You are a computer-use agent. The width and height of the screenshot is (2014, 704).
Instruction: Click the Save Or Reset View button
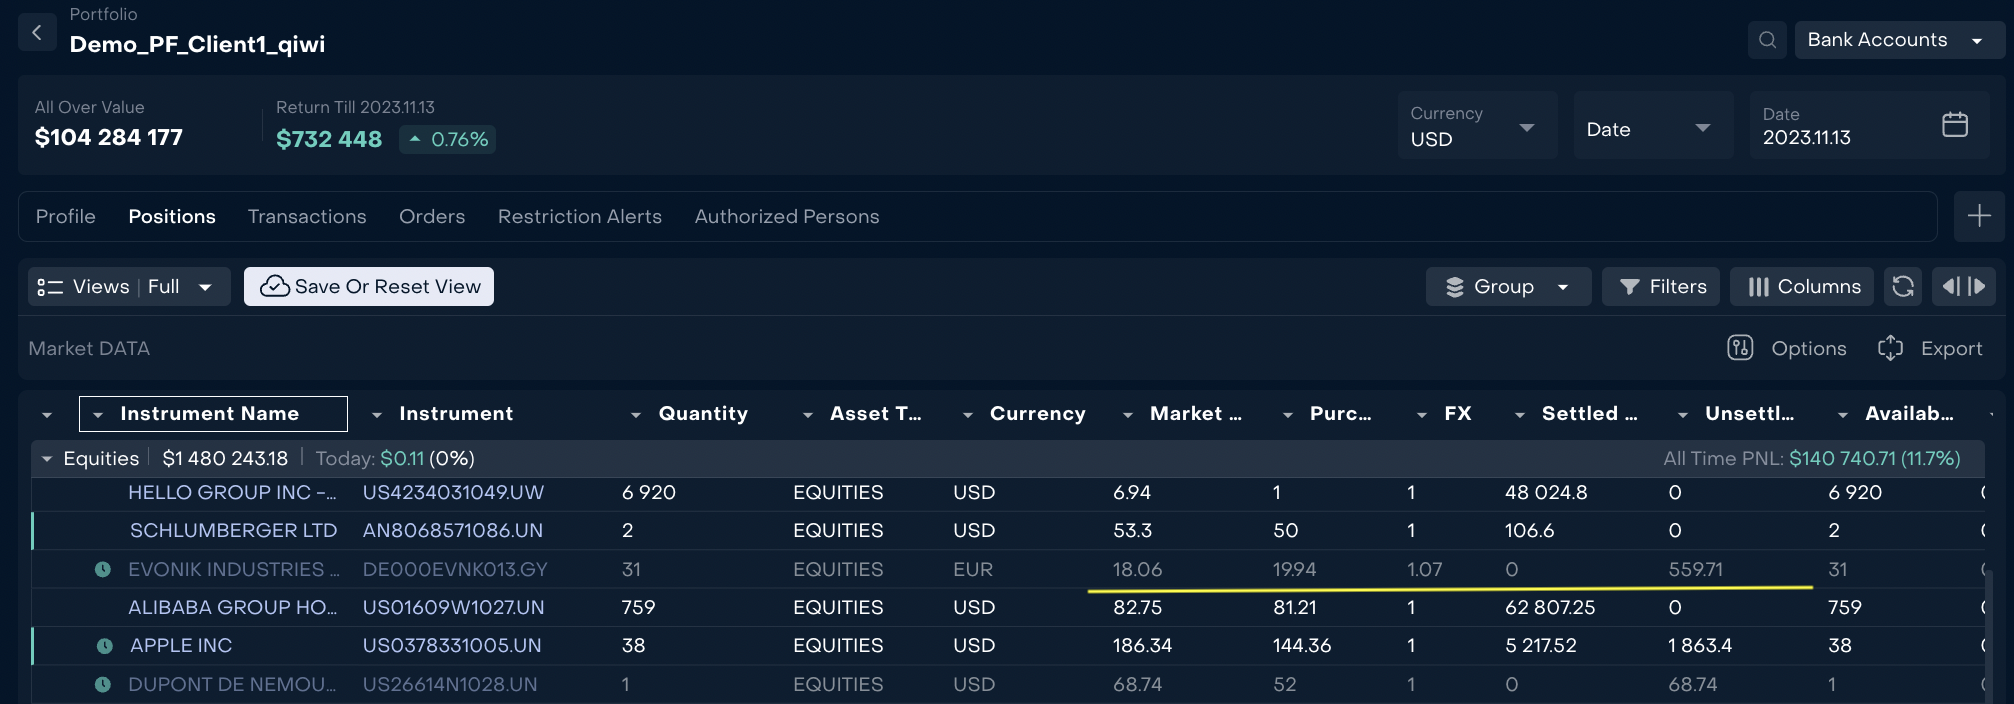pyautogui.click(x=369, y=287)
